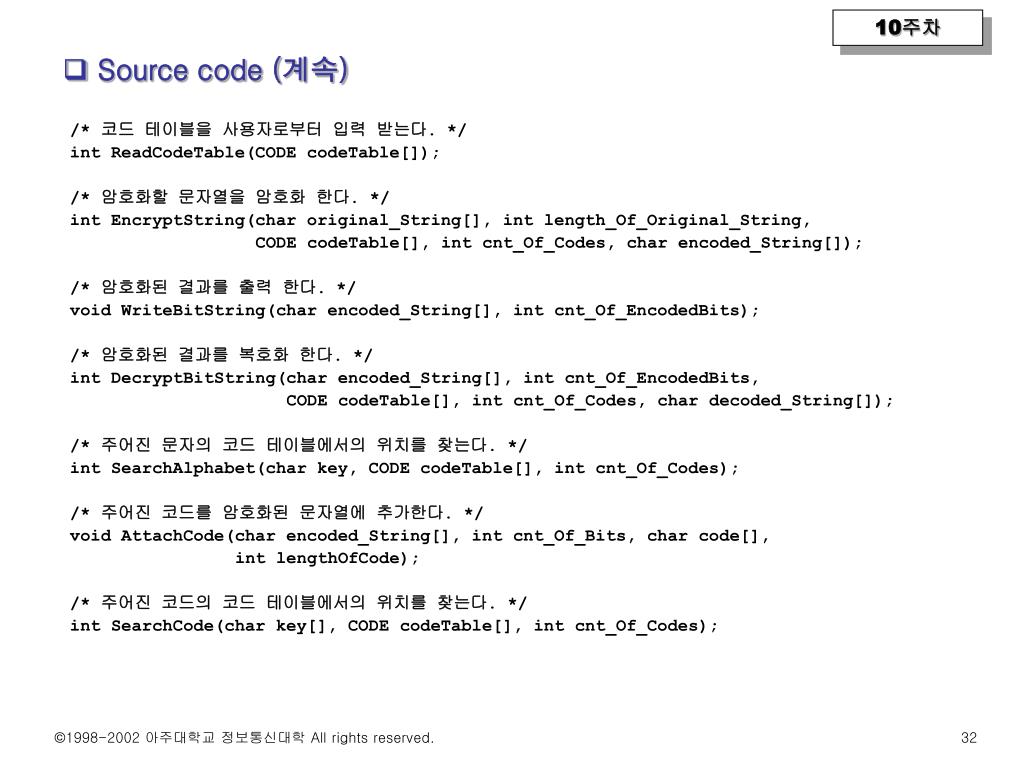Select the comment '암호화된 결과를 복호화 한다'
The height and width of the screenshot is (768, 1024).
(221, 355)
